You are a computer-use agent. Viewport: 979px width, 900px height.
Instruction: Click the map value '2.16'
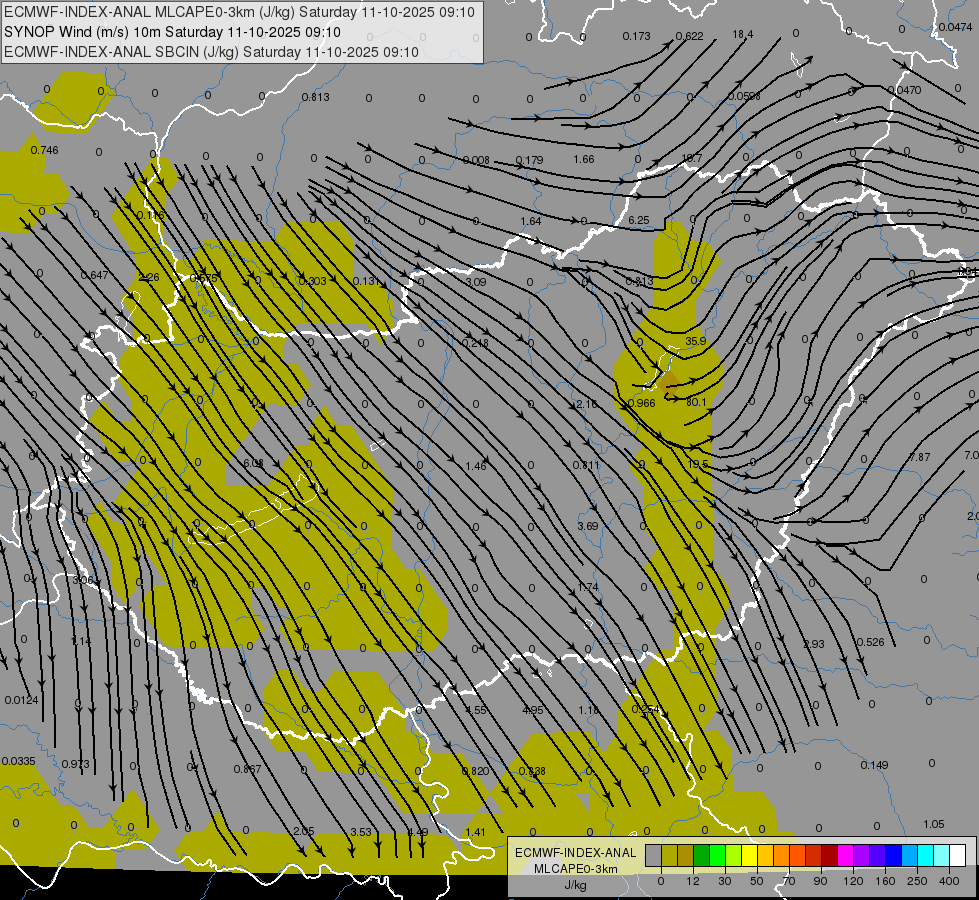pos(586,404)
